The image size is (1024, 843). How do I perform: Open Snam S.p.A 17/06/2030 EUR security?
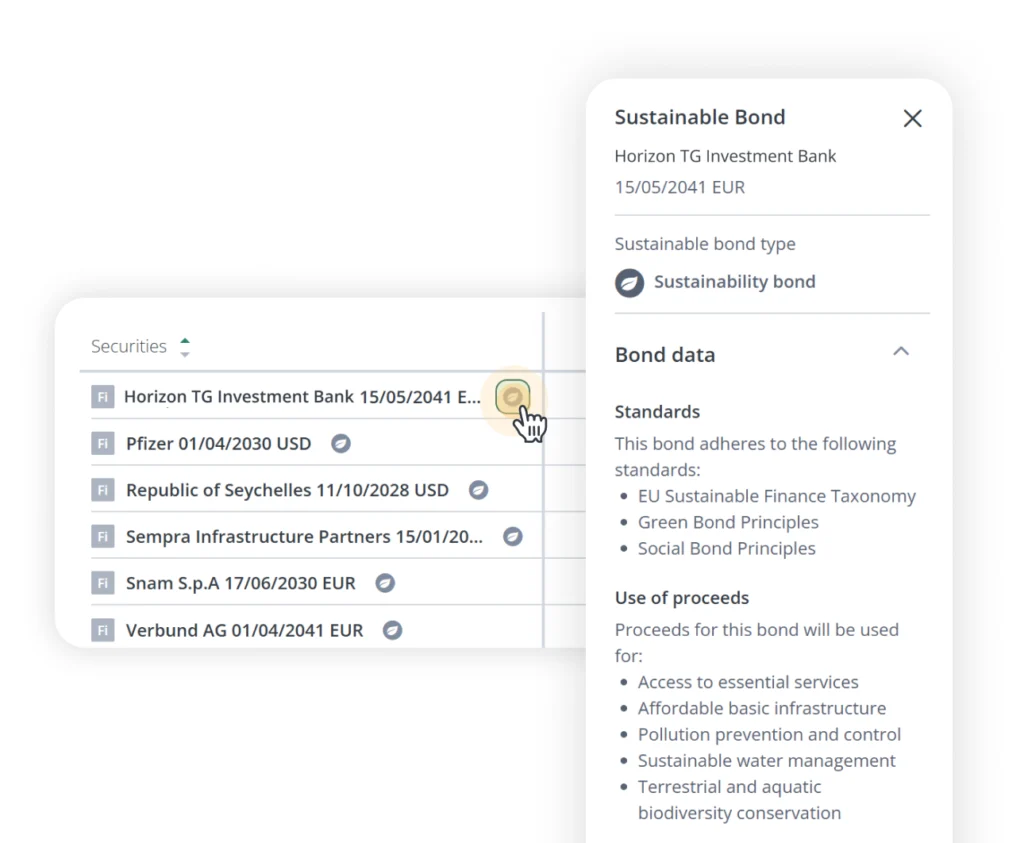(x=240, y=583)
